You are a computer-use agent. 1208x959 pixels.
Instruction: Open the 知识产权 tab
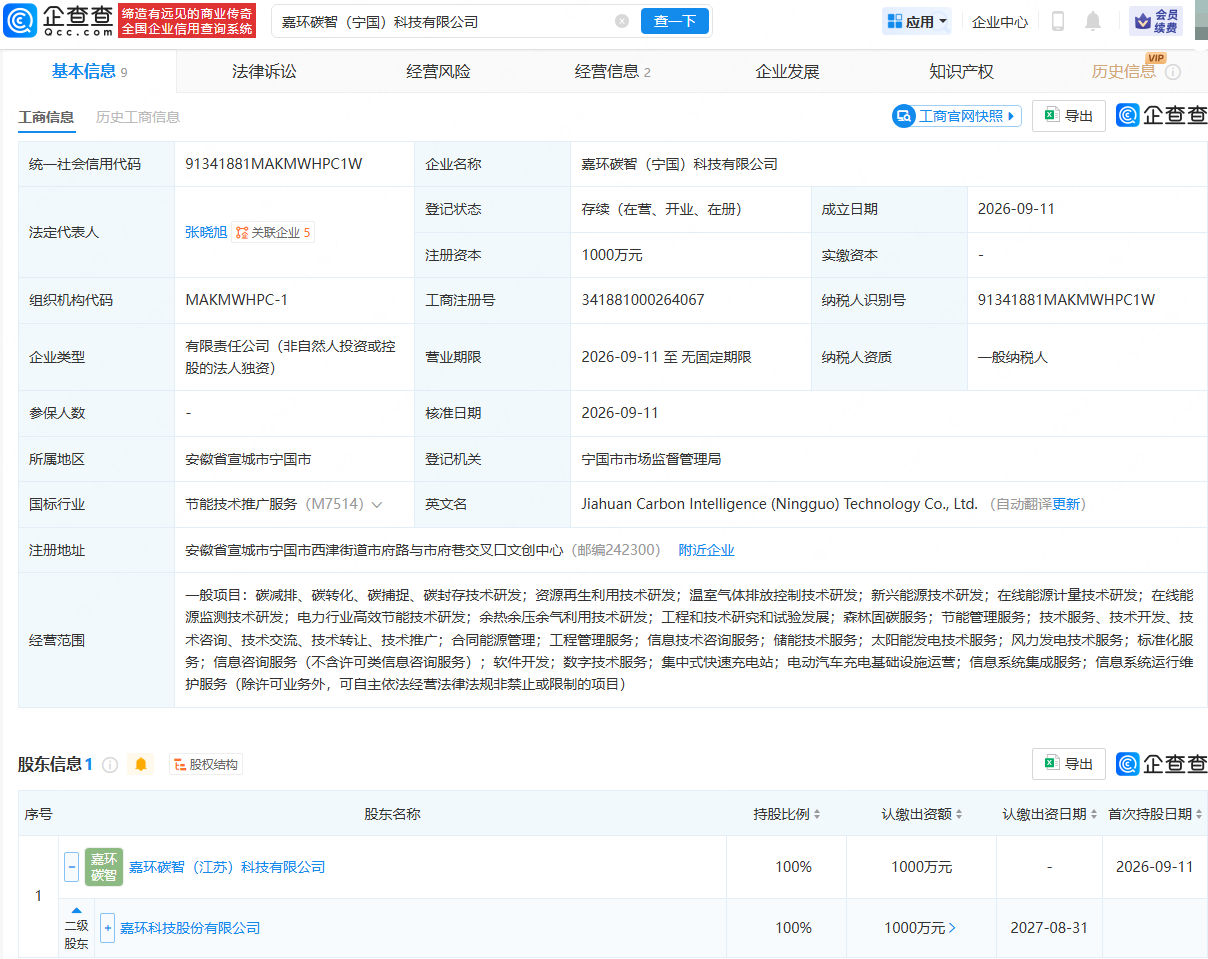point(961,72)
